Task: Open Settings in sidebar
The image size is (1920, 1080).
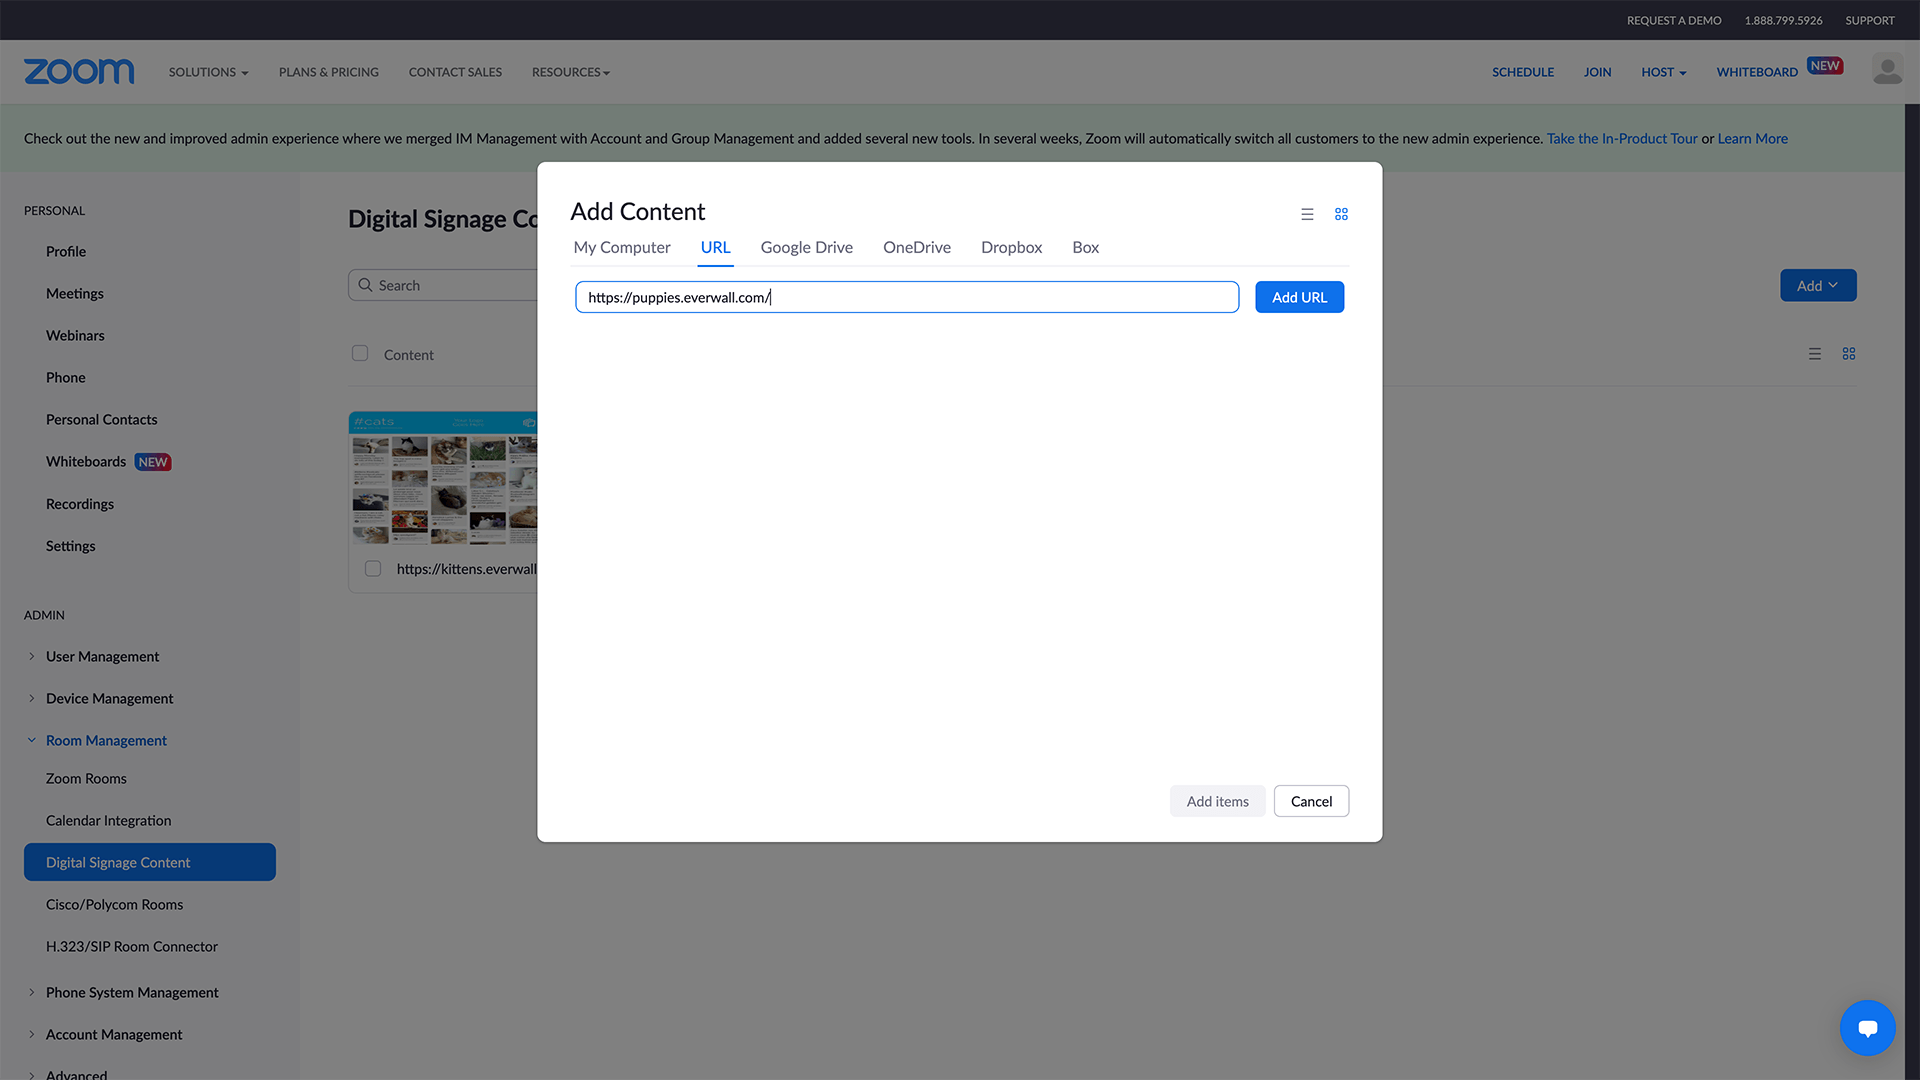Action: point(71,546)
